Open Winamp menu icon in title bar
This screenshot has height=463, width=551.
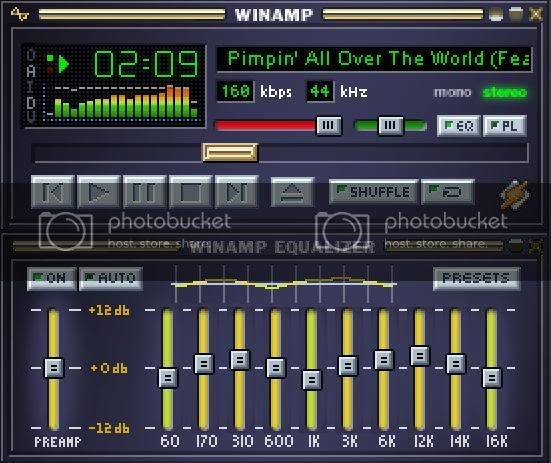point(20,14)
